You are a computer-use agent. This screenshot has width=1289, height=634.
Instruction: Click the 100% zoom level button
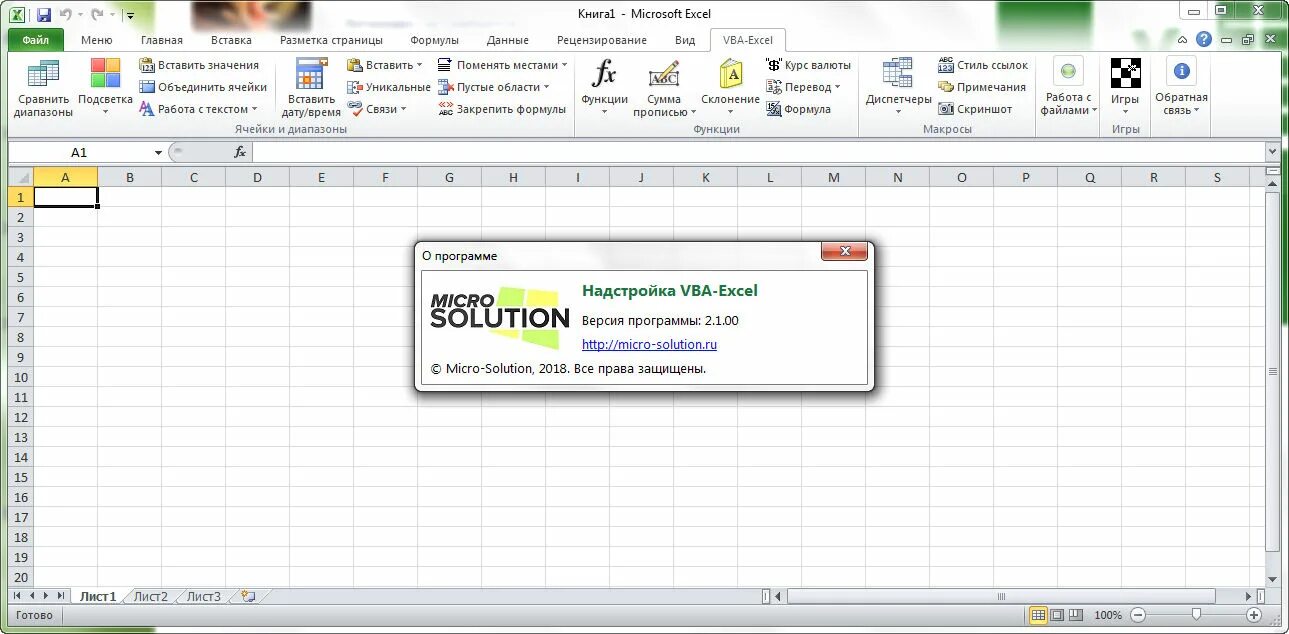pyautogui.click(x=1107, y=615)
